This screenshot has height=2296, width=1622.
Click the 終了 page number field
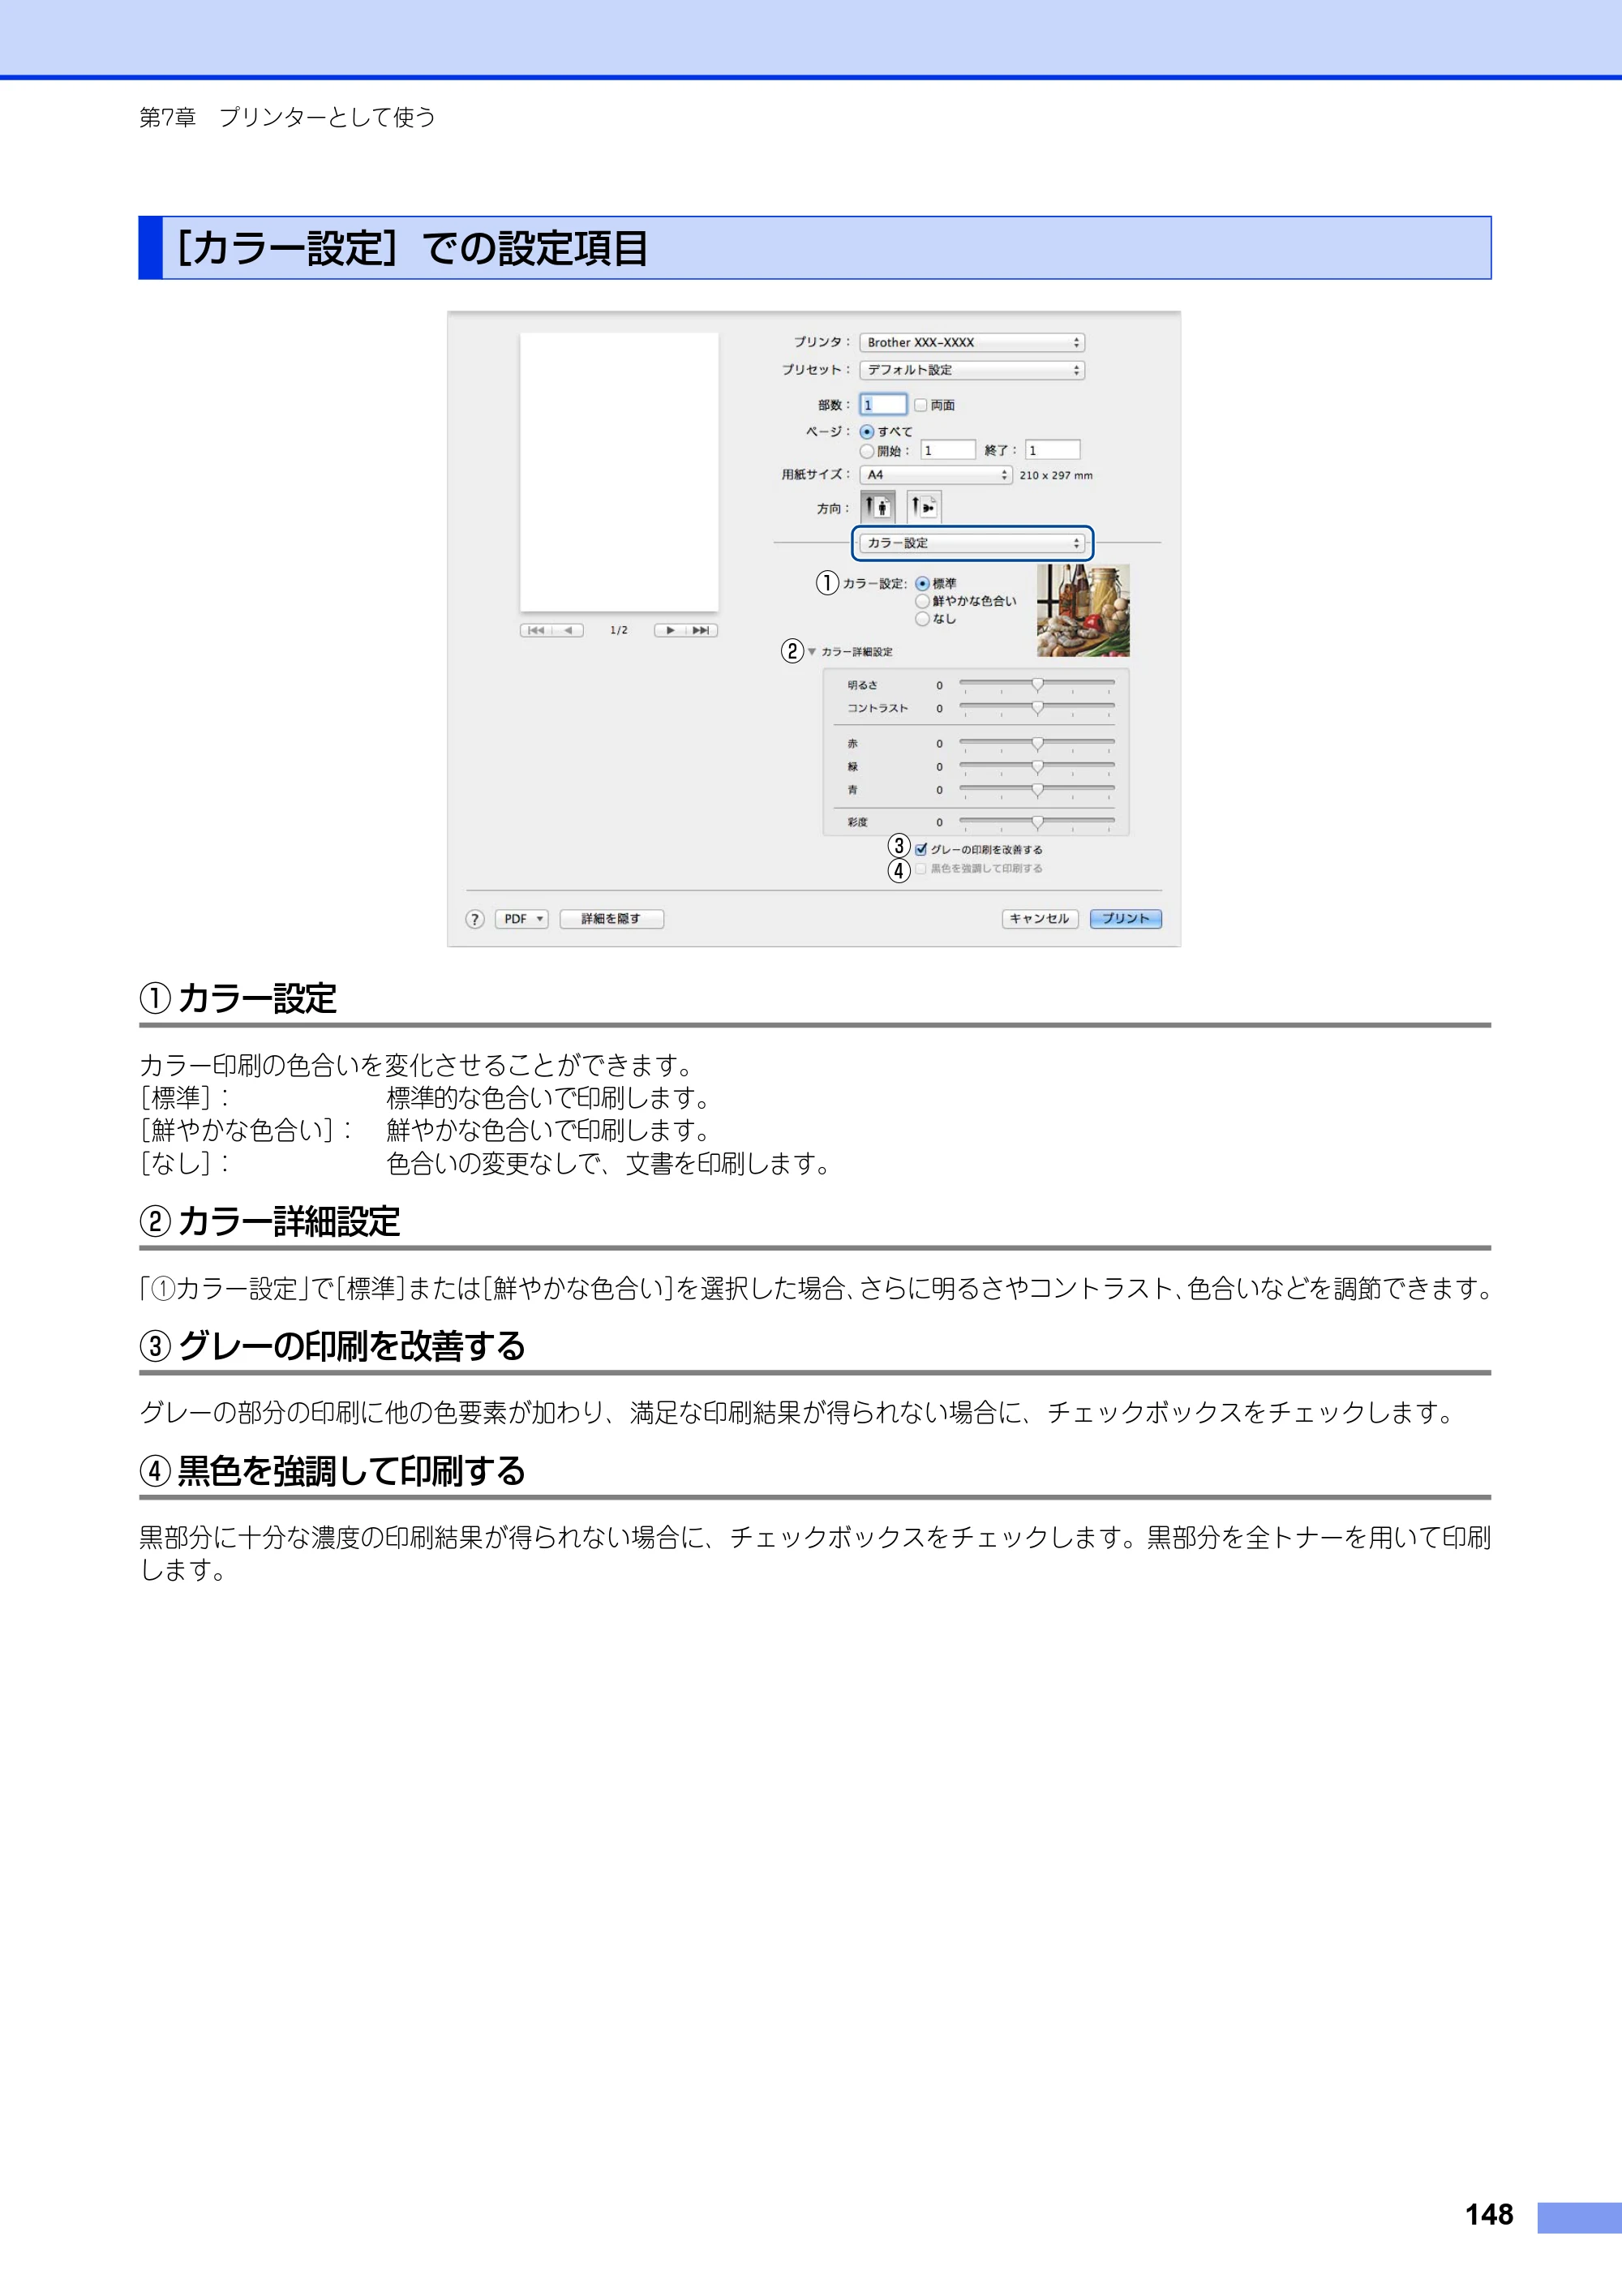click(x=1053, y=450)
